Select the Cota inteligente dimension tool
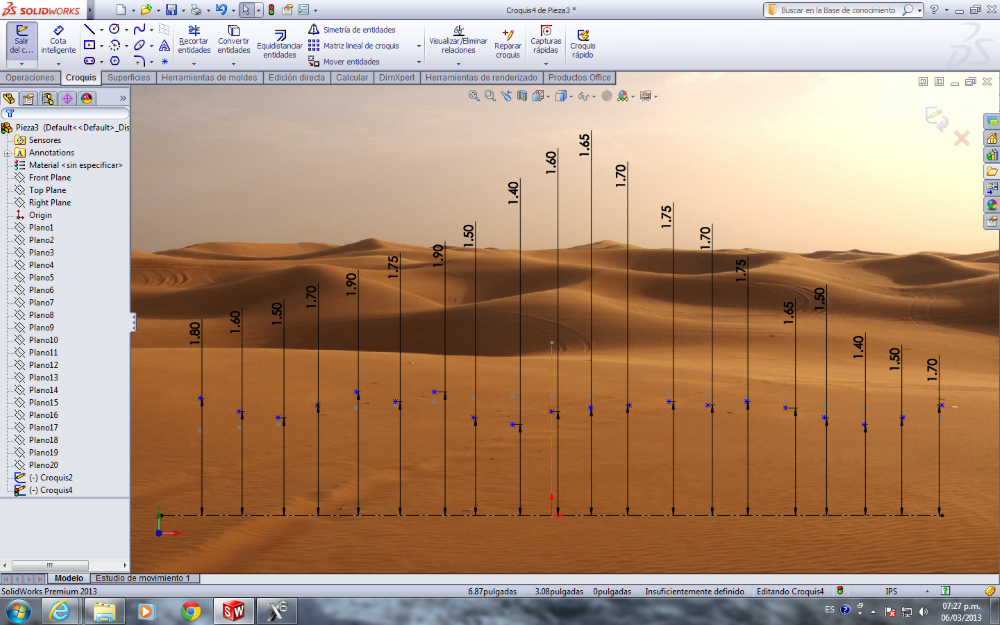The height and width of the screenshot is (625, 1000). coord(58,40)
